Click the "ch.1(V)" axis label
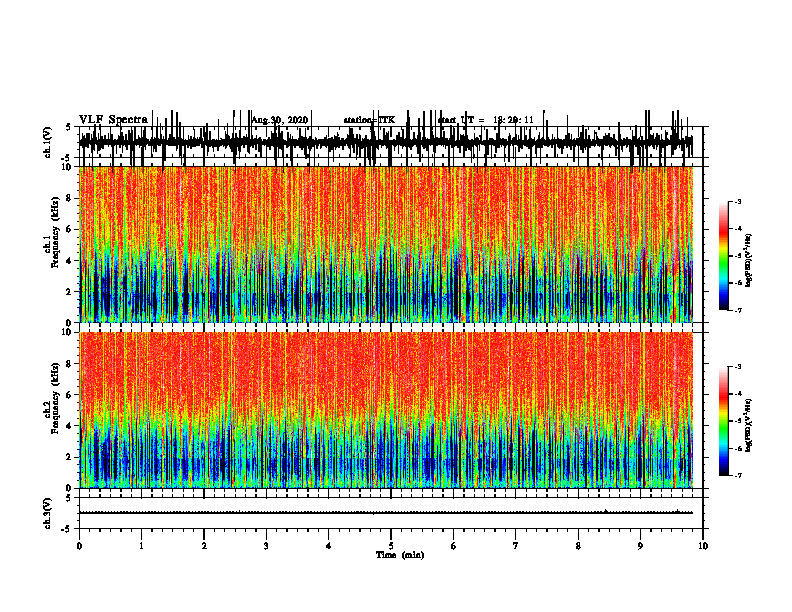Screen dimensions: 792x612 pos(48,142)
